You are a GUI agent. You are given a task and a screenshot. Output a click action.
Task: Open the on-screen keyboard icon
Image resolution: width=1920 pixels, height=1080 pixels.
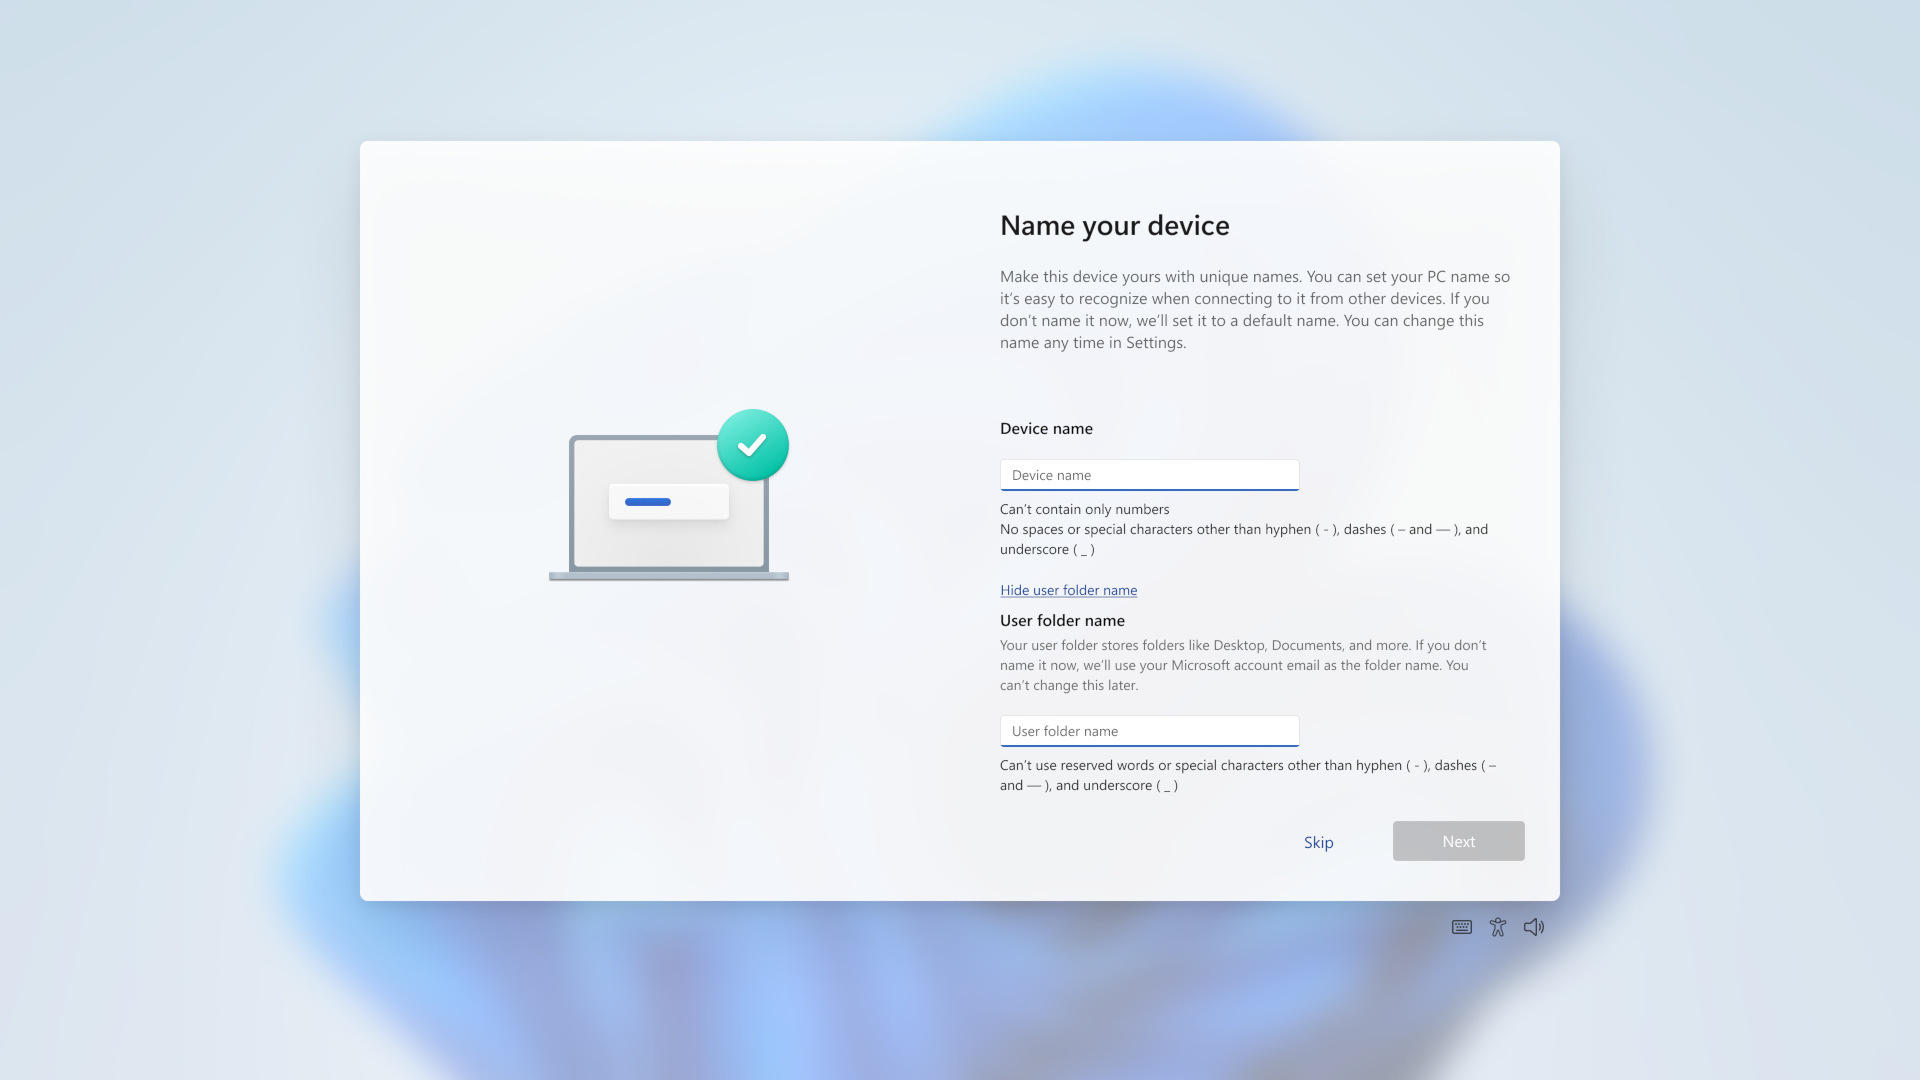(x=1461, y=927)
